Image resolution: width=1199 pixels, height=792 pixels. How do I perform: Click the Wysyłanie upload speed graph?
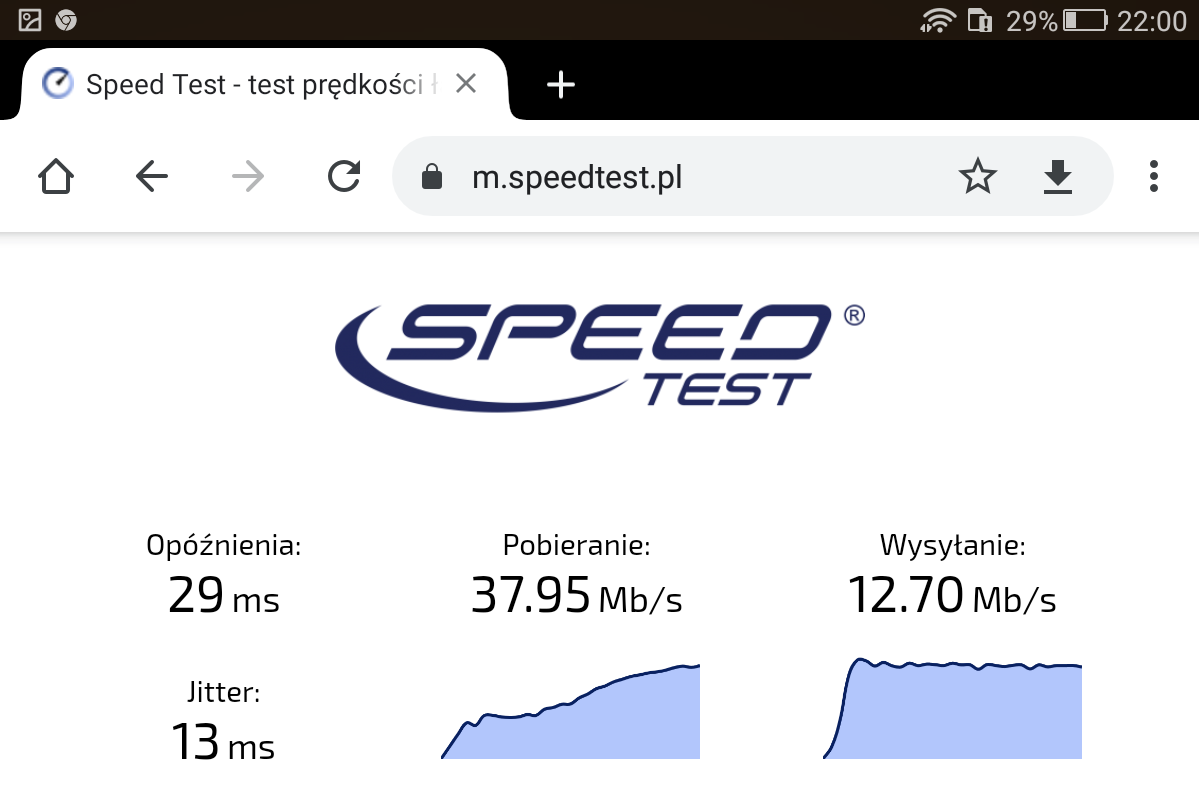coord(952,709)
